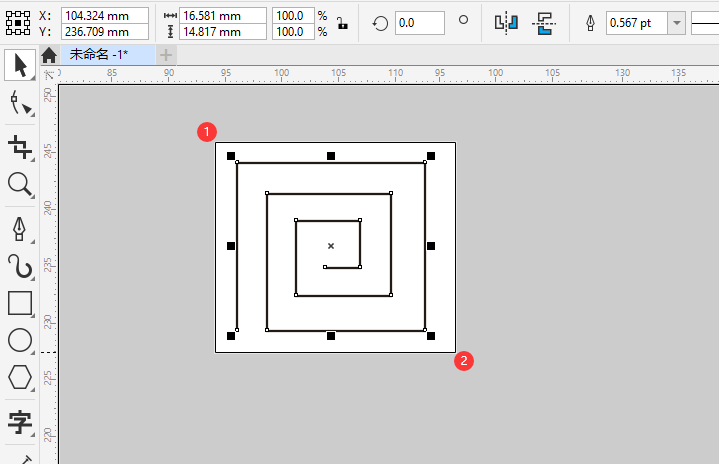This screenshot has width=719, height=464.
Task: Click the rotation angle field 0.0
Action: (x=420, y=23)
